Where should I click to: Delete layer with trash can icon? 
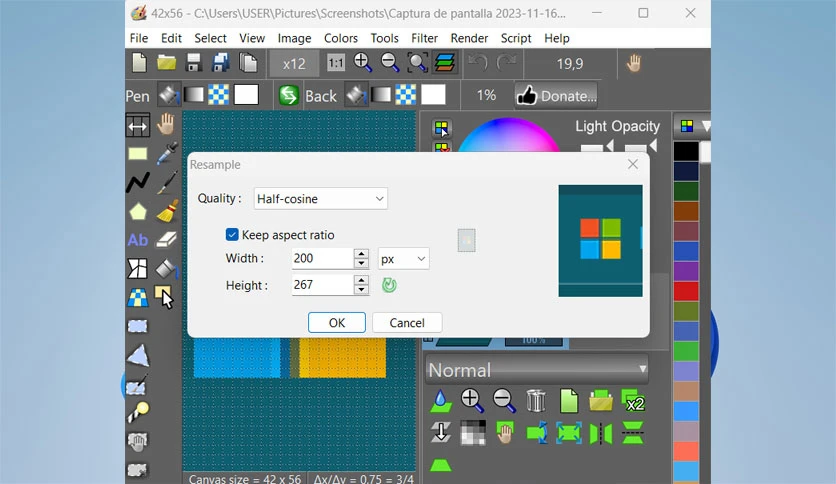[536, 400]
